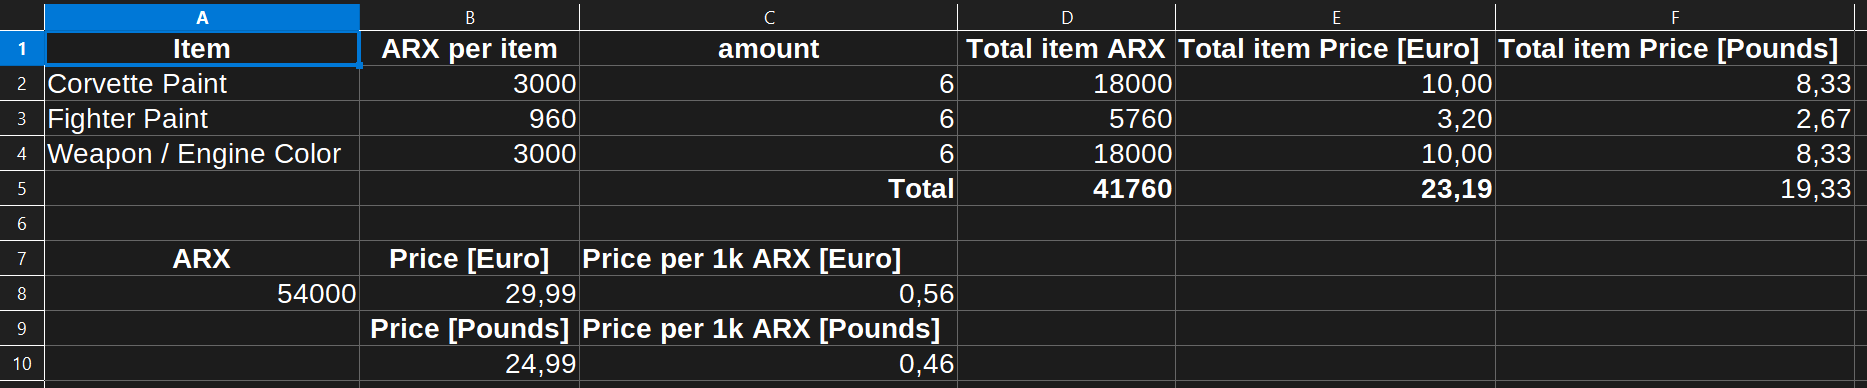The height and width of the screenshot is (388, 1867).
Task: Click the total Euro price 23,19
Action: click(1335, 188)
